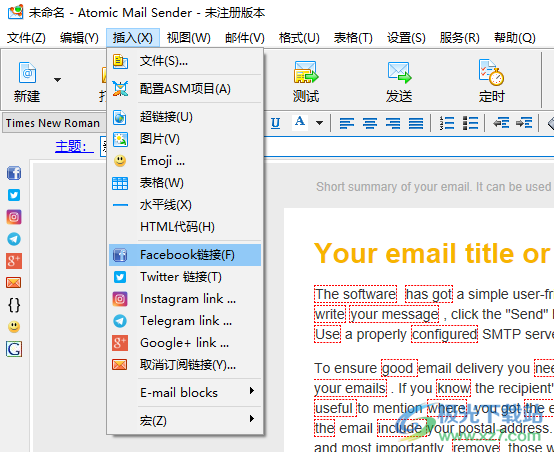Click the Test (测试) toolbar icon

click(x=306, y=73)
